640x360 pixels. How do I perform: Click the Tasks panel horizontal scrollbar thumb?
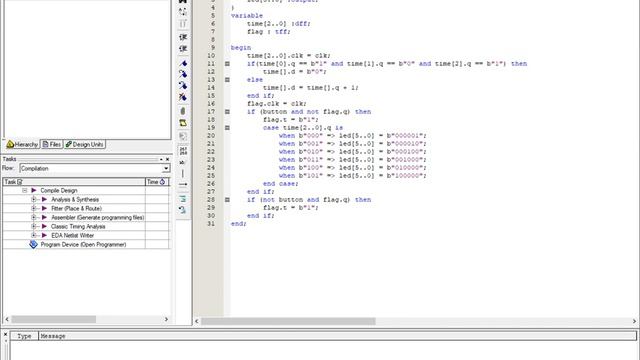(53, 319)
